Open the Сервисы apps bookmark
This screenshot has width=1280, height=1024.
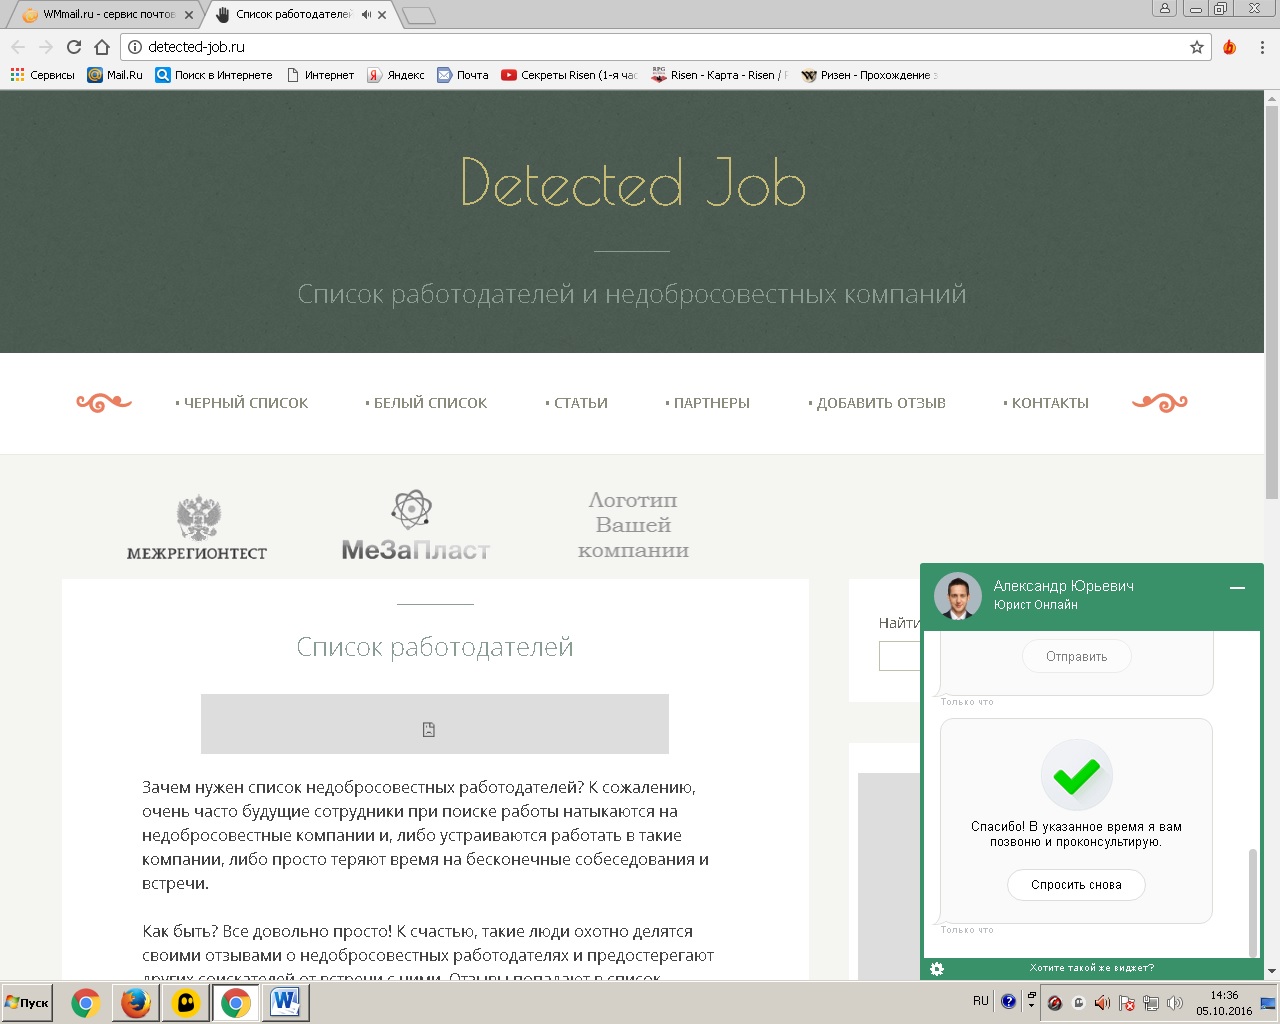(42, 75)
